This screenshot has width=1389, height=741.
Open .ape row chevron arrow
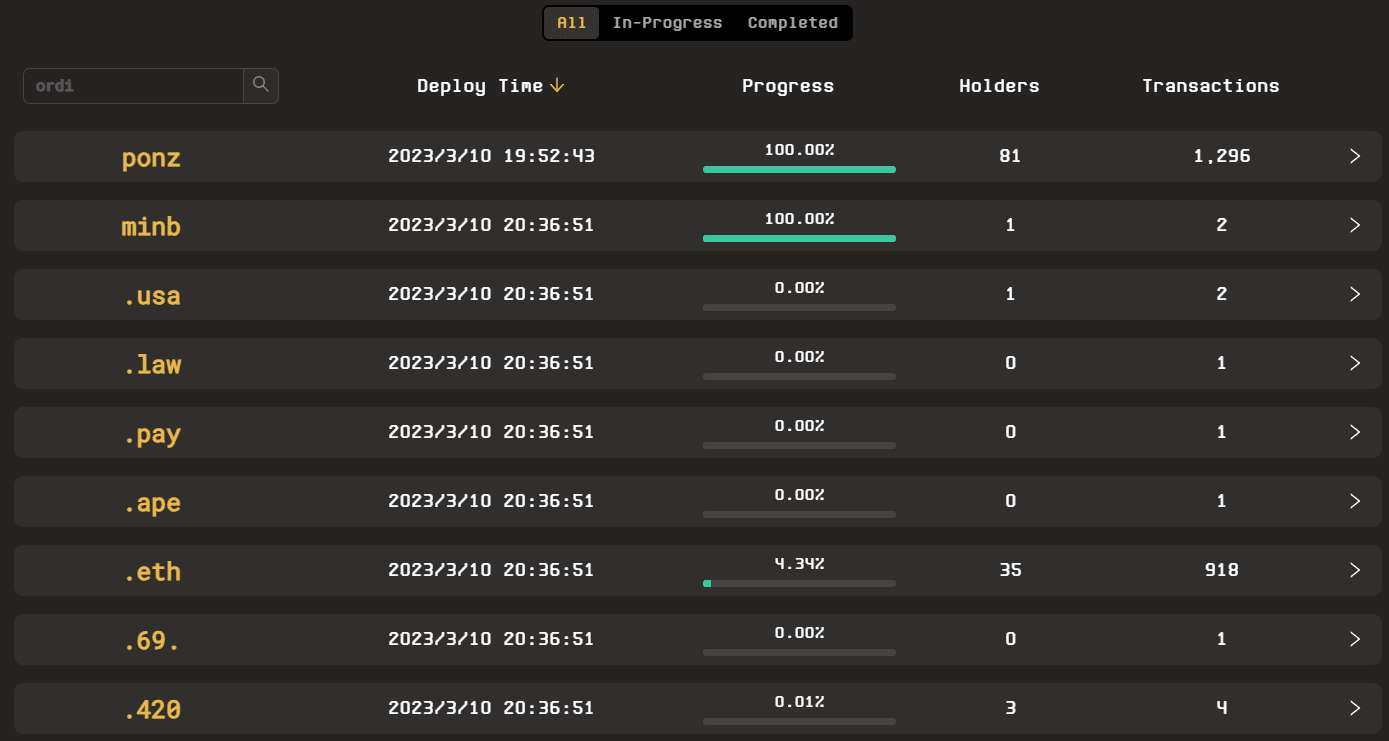(x=1355, y=501)
